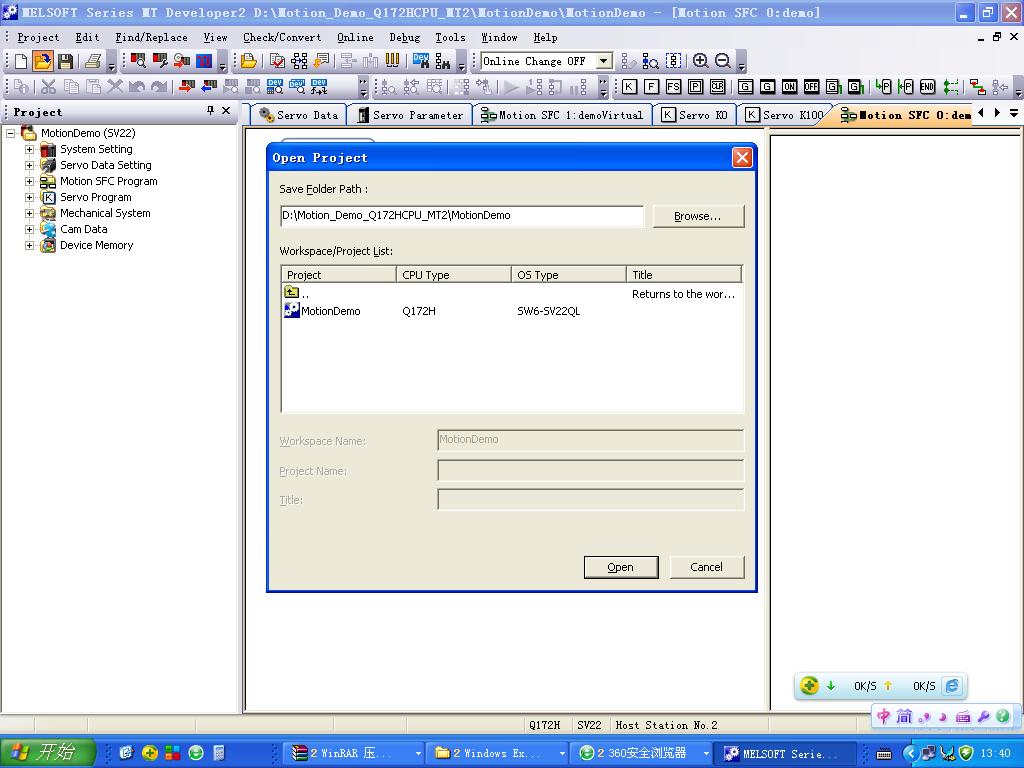Select MotionDemo project in the list

[x=330, y=311]
